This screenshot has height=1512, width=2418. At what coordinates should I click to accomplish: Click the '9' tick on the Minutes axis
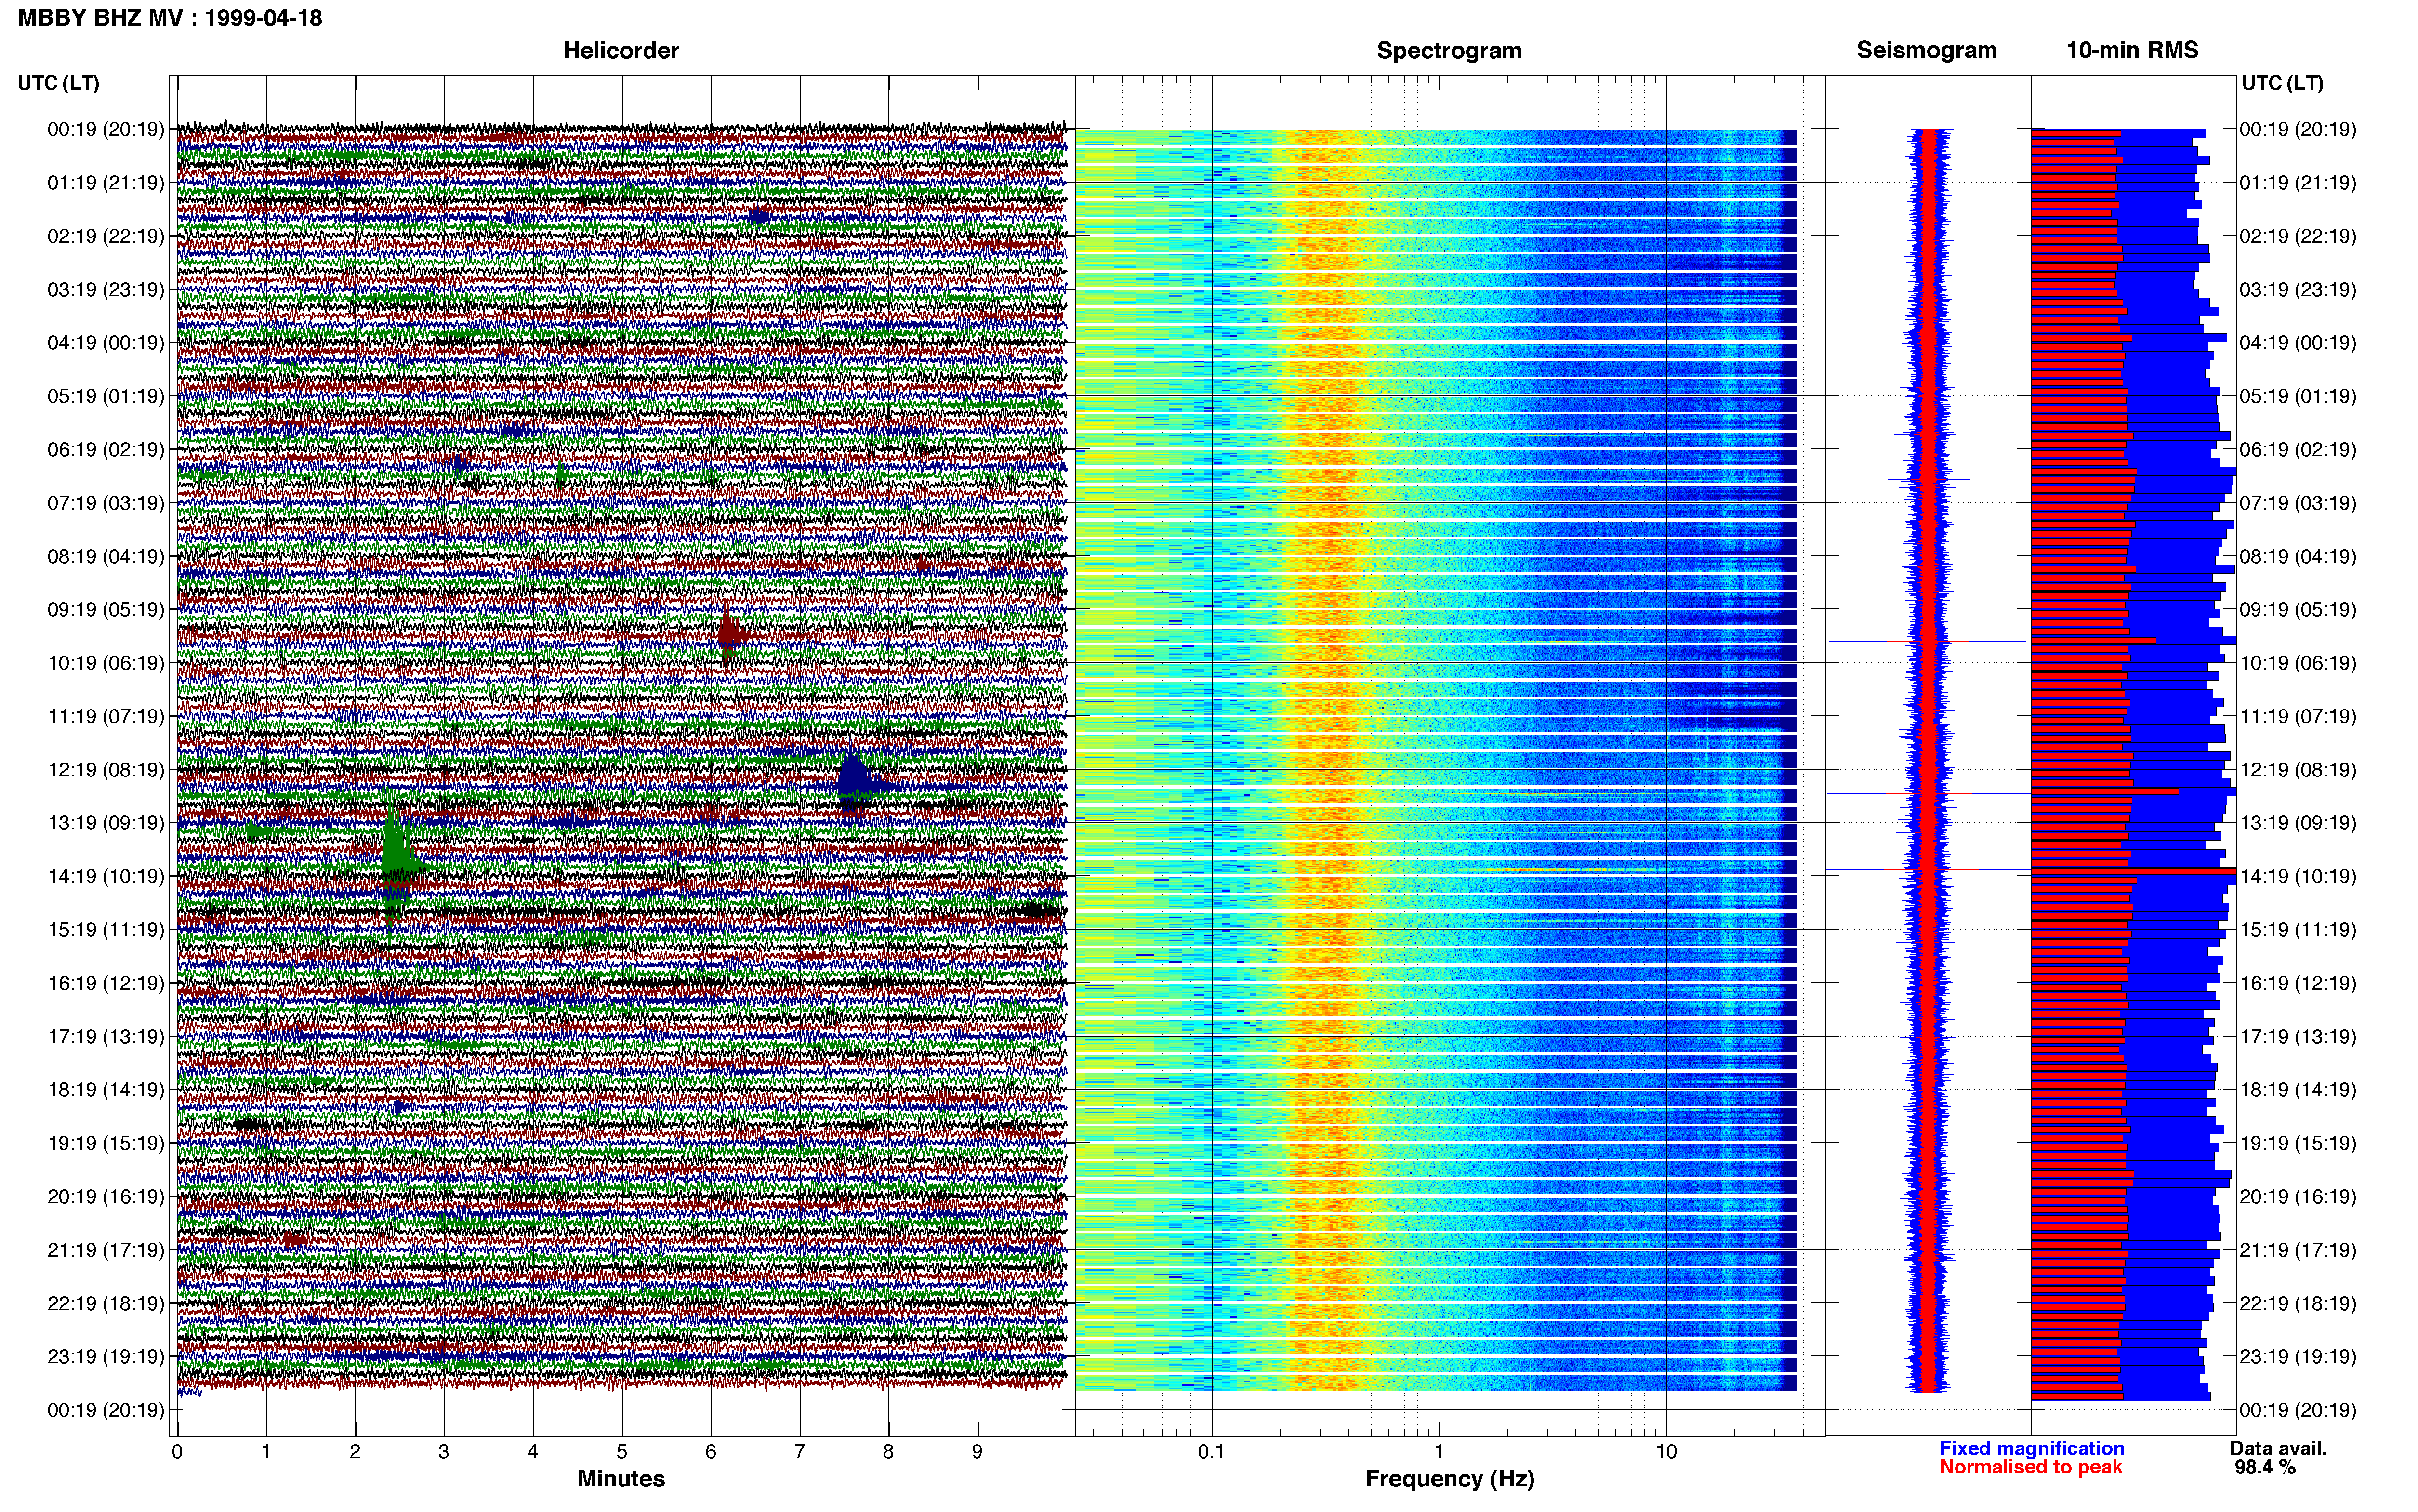(x=977, y=1451)
